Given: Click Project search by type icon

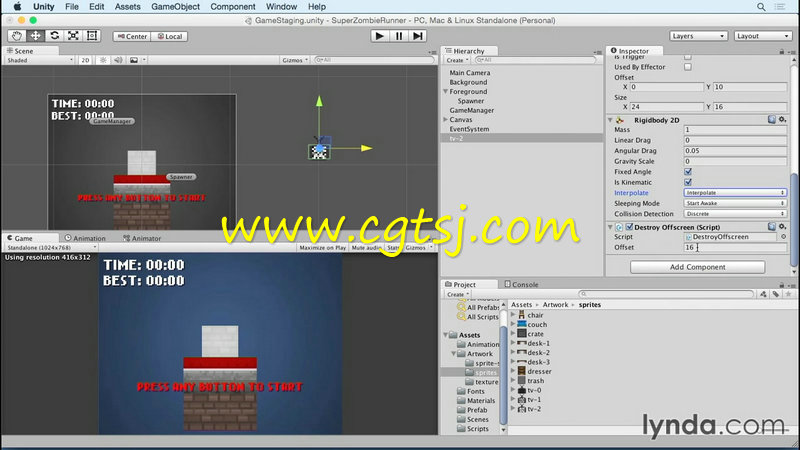Looking at the screenshot, I should 763,294.
